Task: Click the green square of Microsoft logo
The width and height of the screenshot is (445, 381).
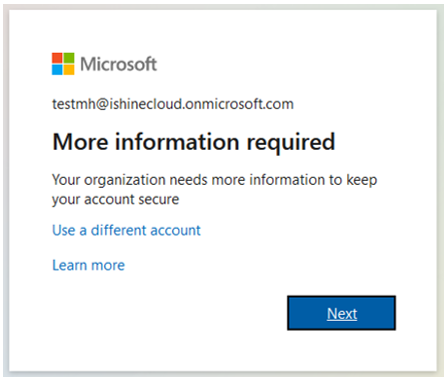Action: point(69,58)
